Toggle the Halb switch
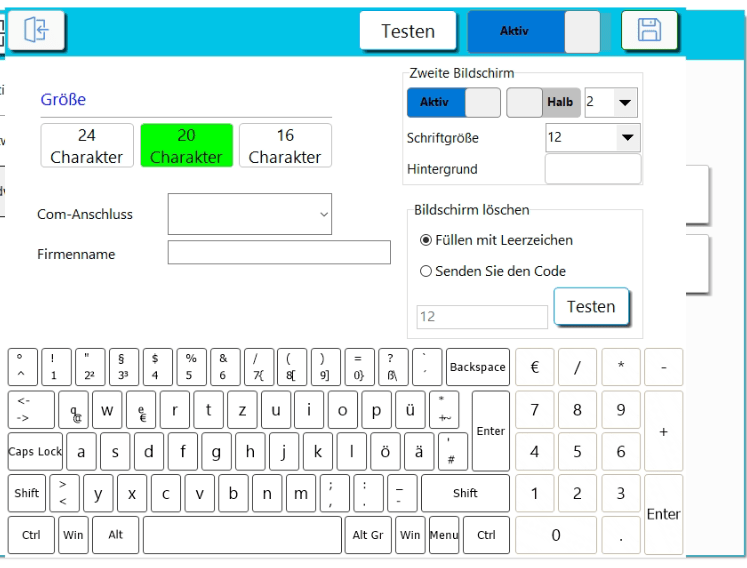This screenshot has height=568, width=747. point(541,103)
